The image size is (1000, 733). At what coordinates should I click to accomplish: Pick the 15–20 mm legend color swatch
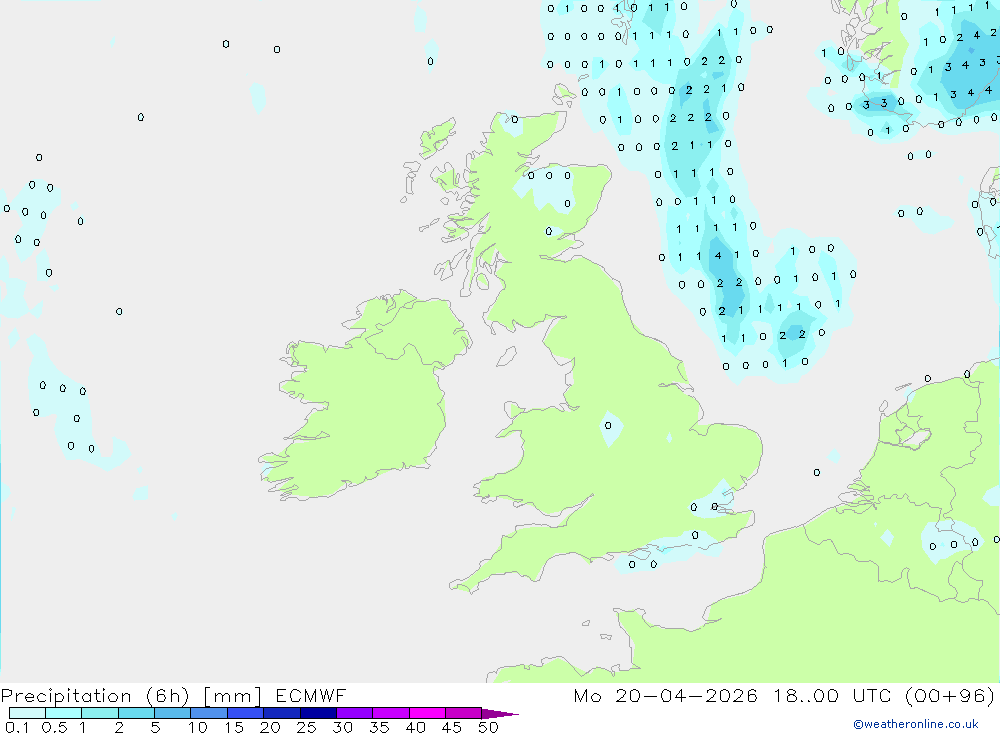(x=246, y=713)
